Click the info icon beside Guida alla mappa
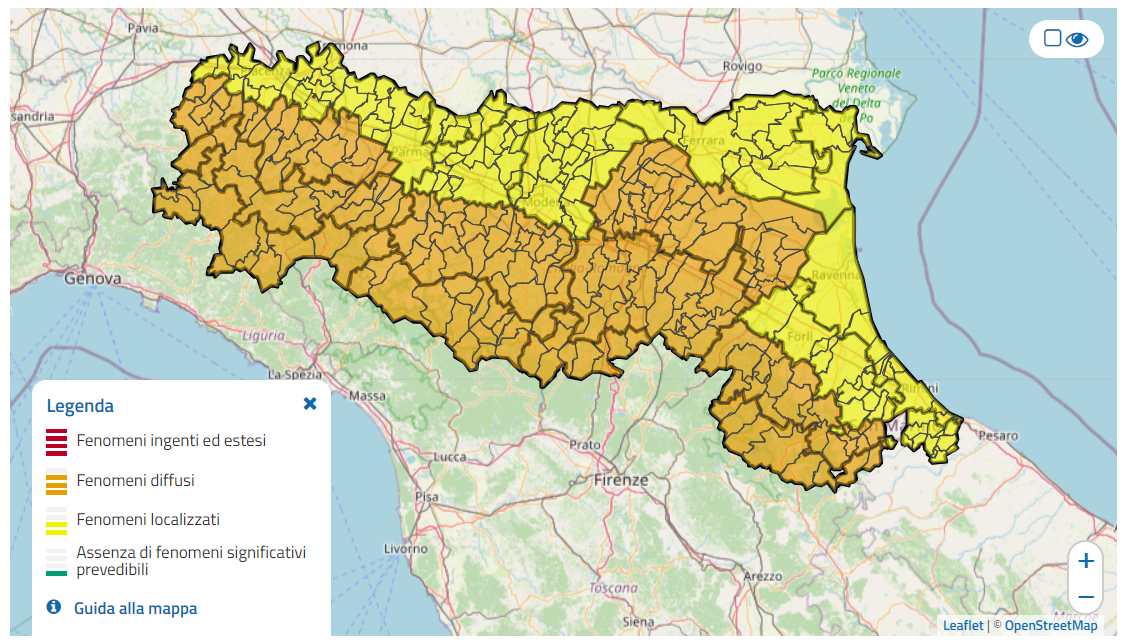This screenshot has height=643, width=1123. click(54, 607)
